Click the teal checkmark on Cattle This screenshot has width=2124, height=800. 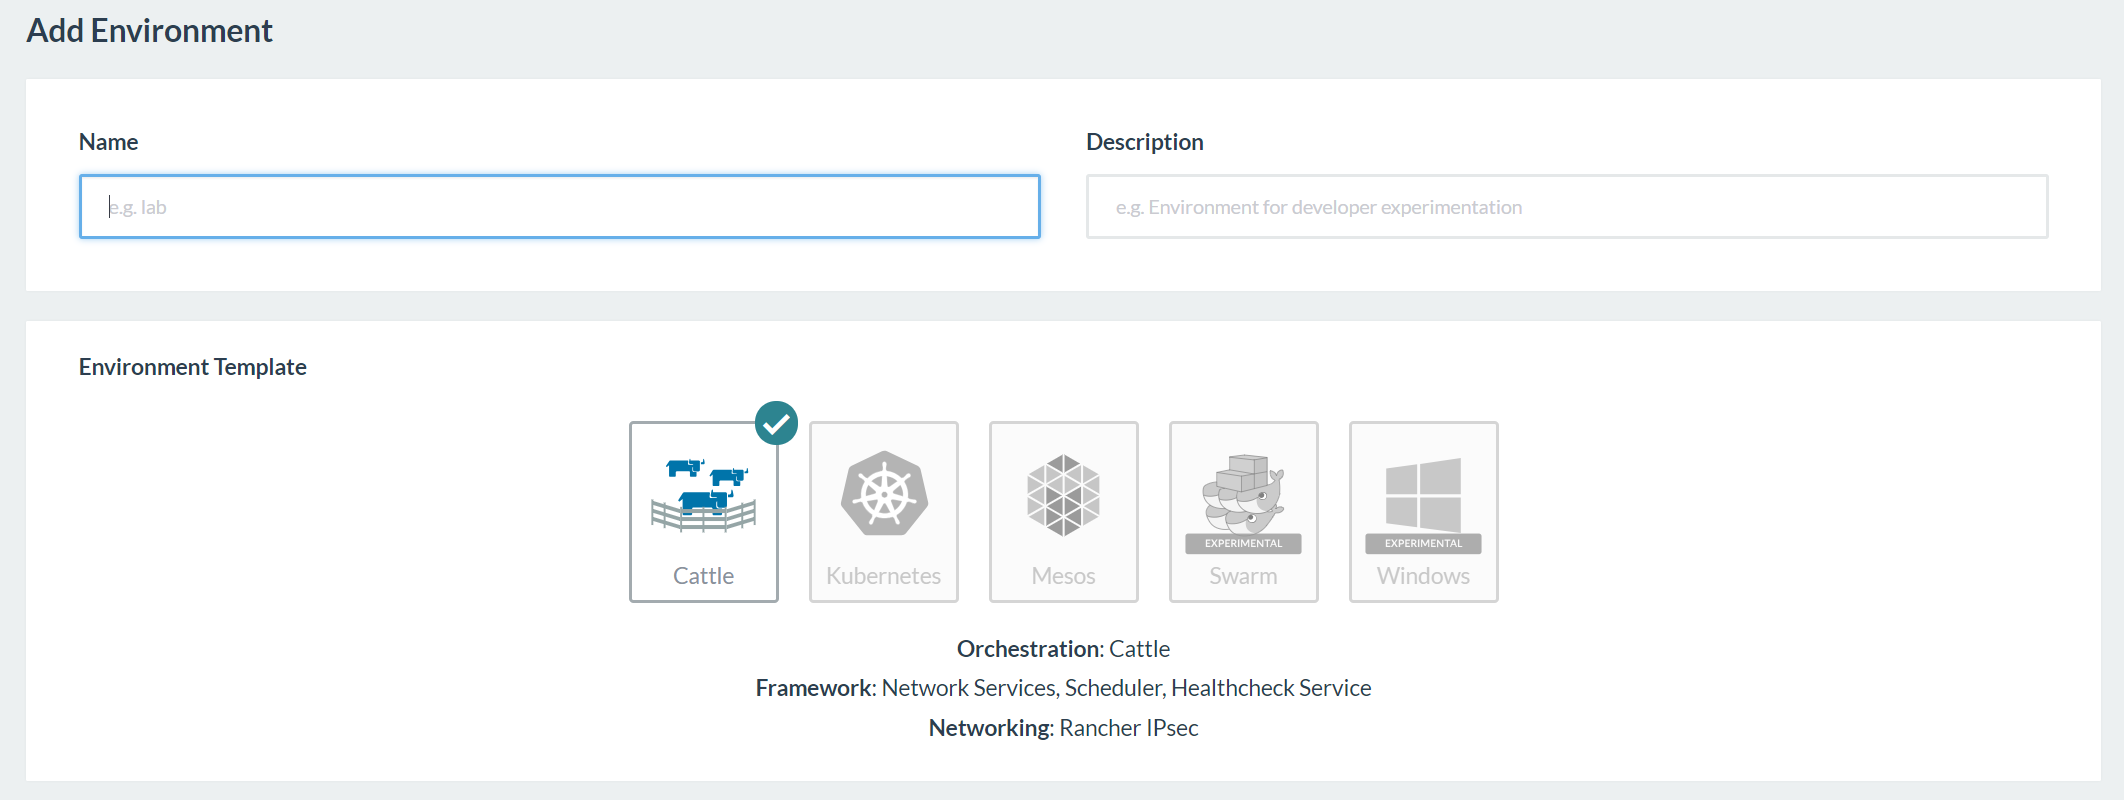point(776,423)
